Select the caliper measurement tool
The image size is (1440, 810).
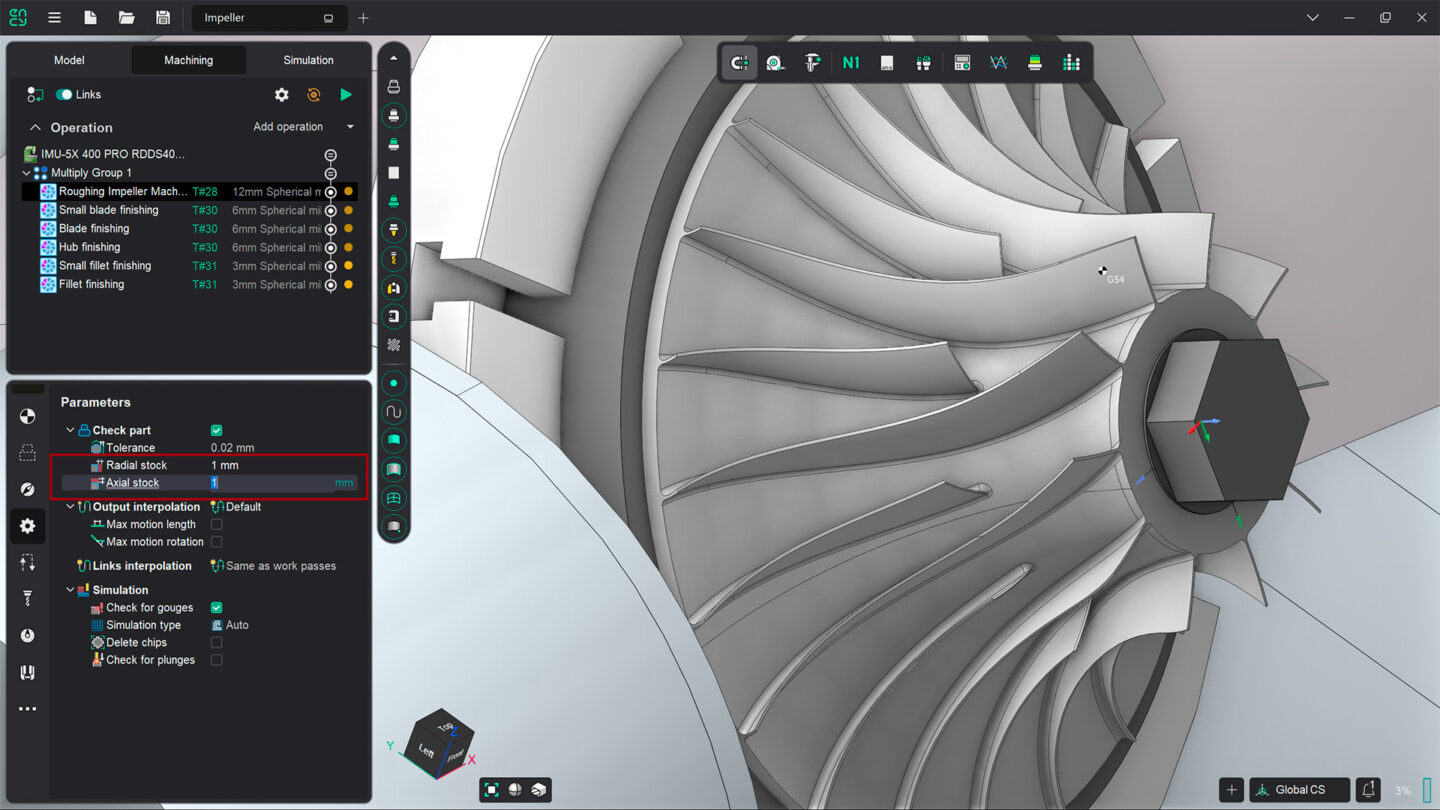click(813, 62)
